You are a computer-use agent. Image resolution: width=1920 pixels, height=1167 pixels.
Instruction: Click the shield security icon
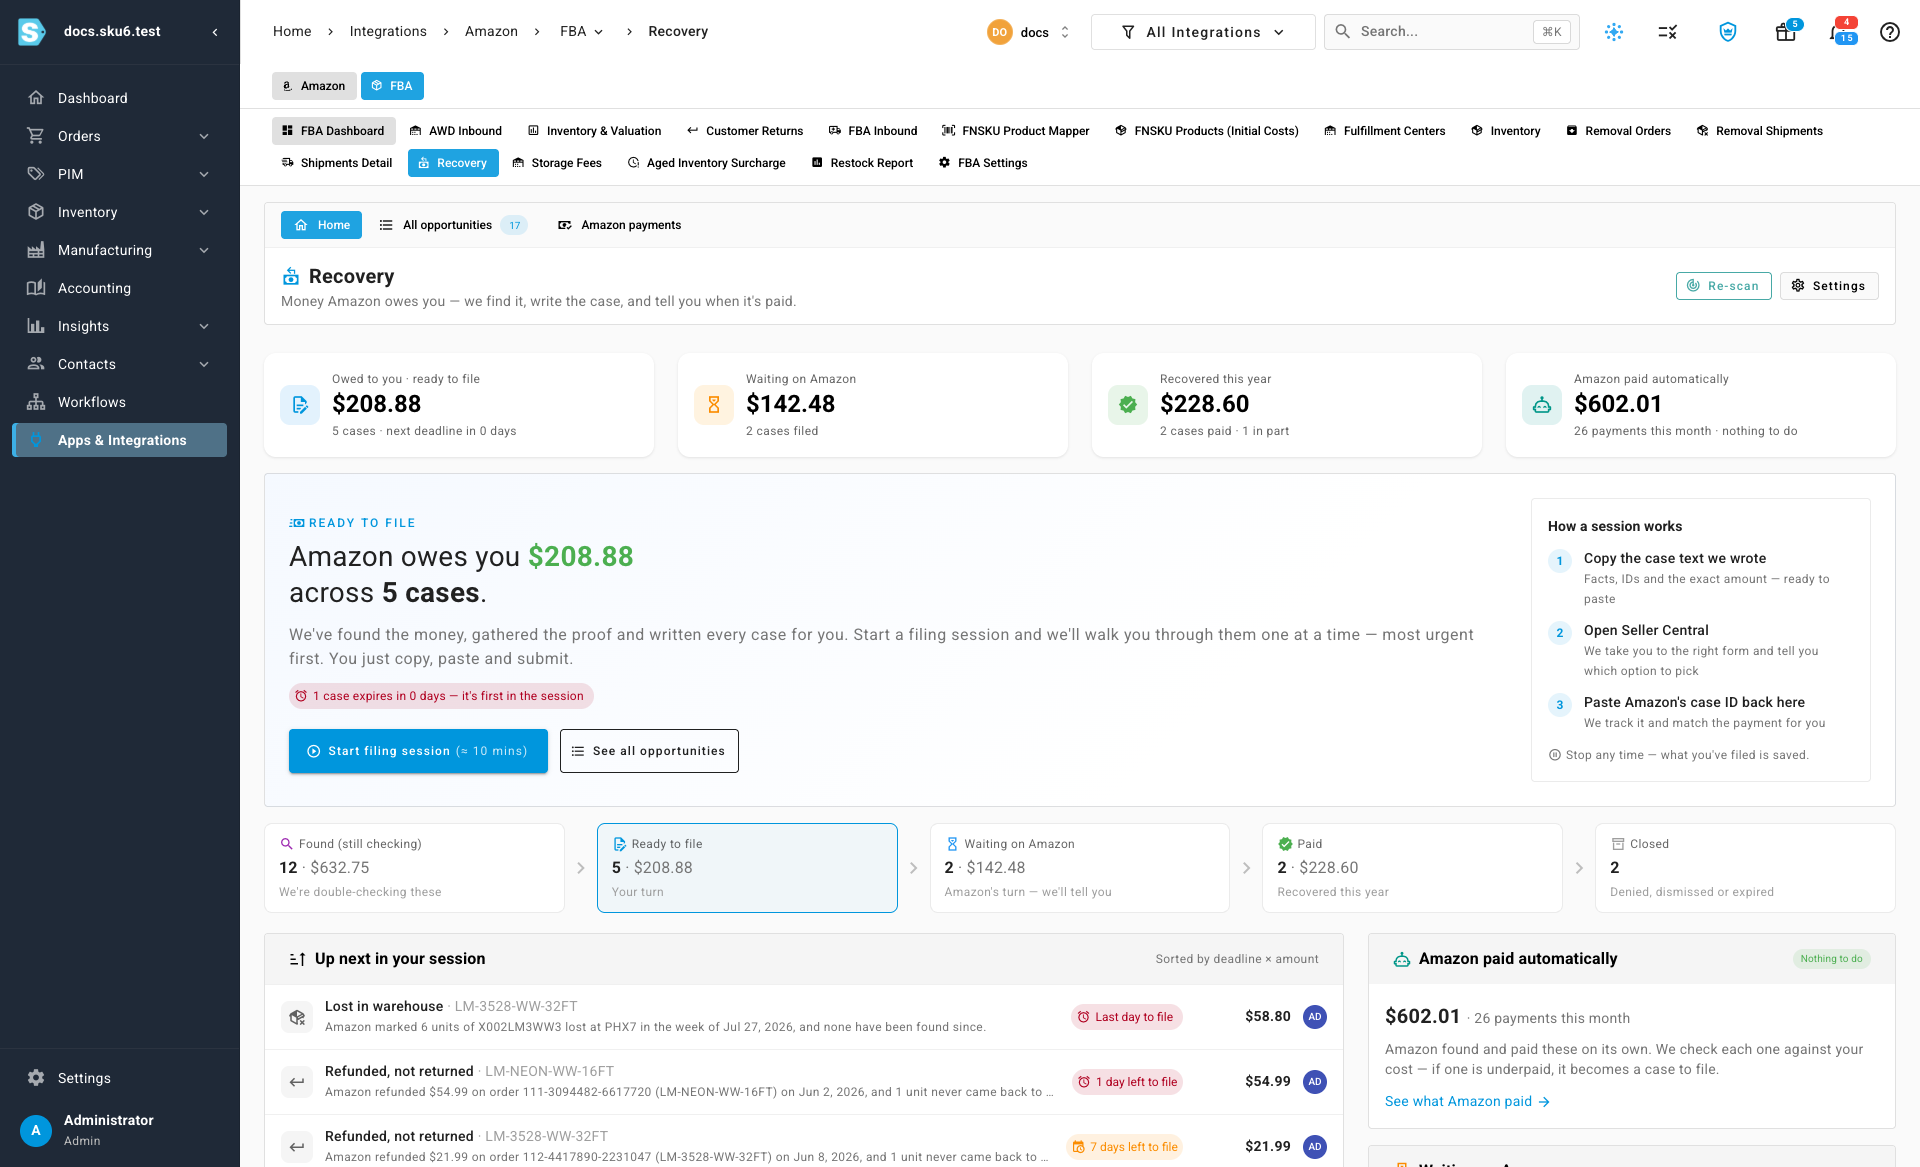point(1728,32)
